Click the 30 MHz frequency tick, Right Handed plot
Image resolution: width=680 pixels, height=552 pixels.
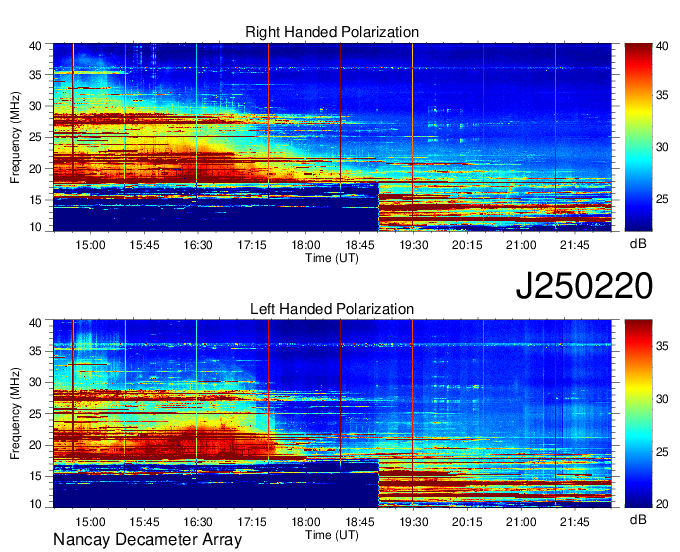(x=36, y=106)
